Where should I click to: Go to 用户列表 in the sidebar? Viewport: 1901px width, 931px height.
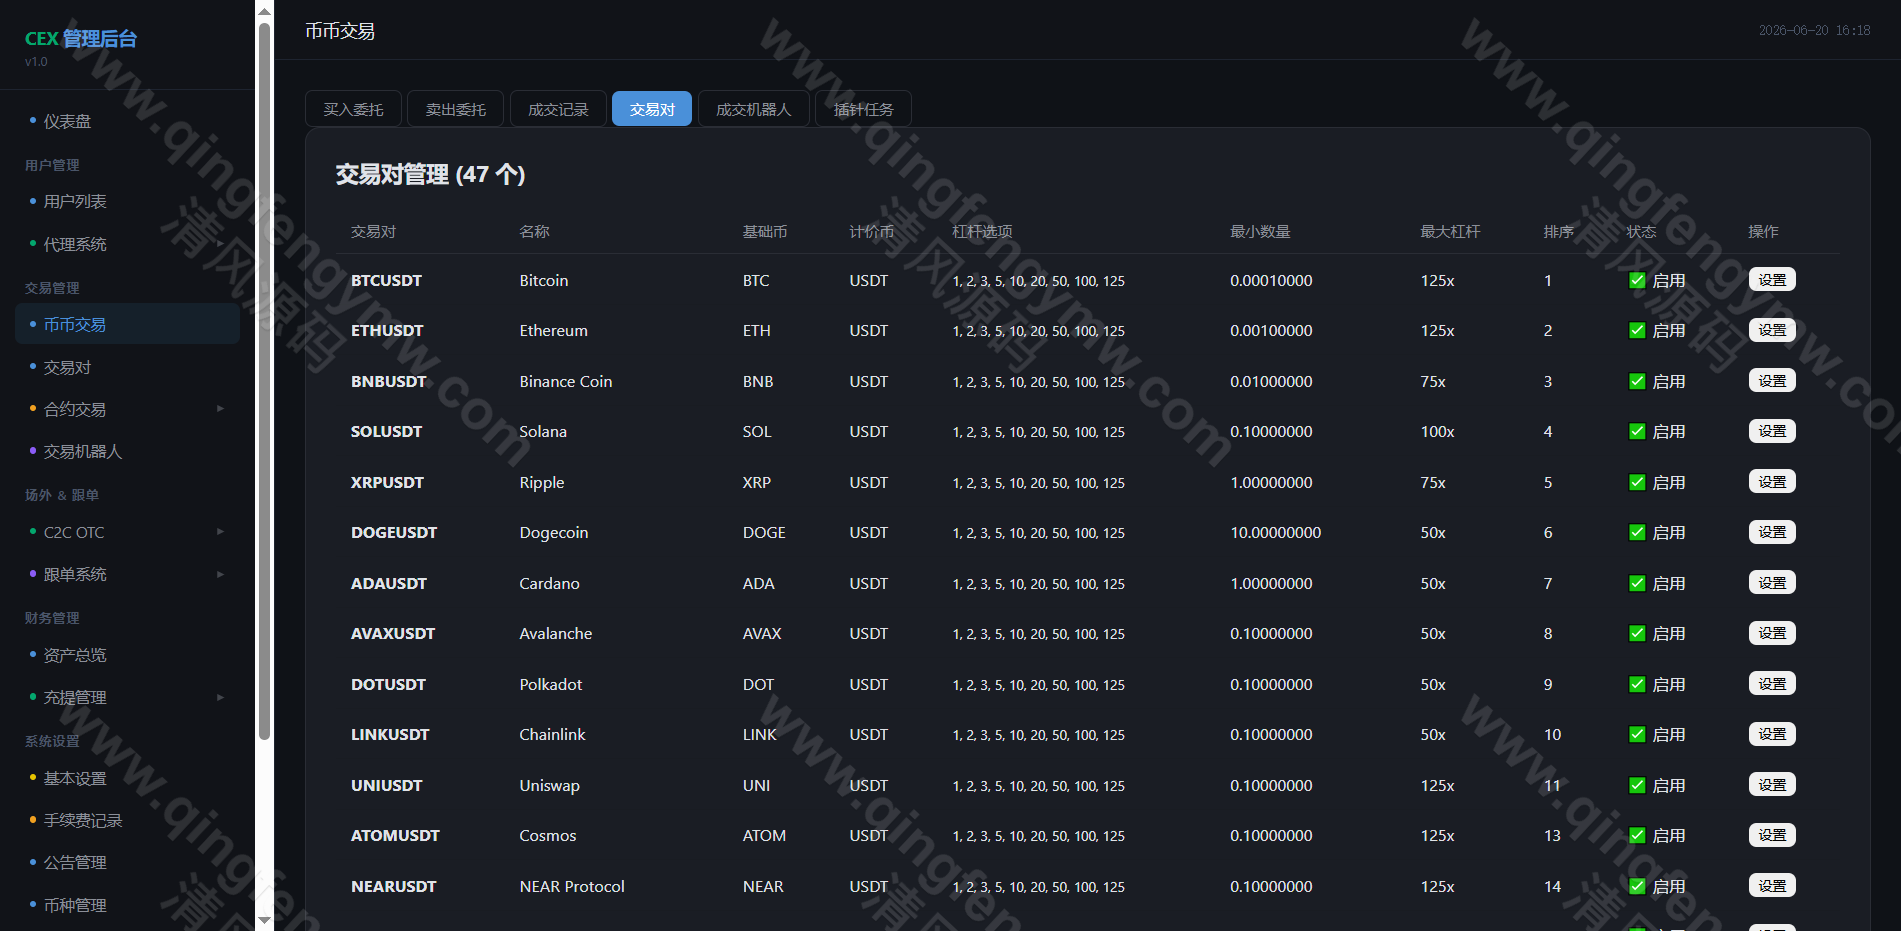(127, 201)
